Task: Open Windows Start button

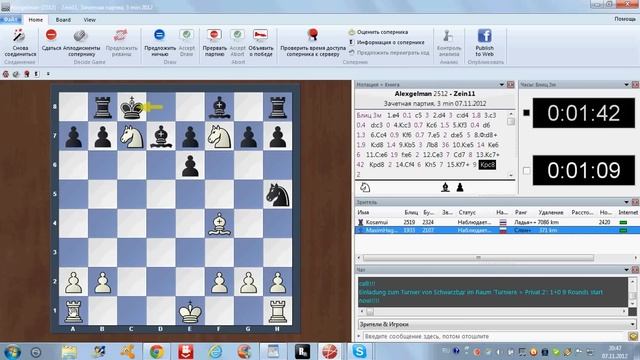Action: point(12,351)
